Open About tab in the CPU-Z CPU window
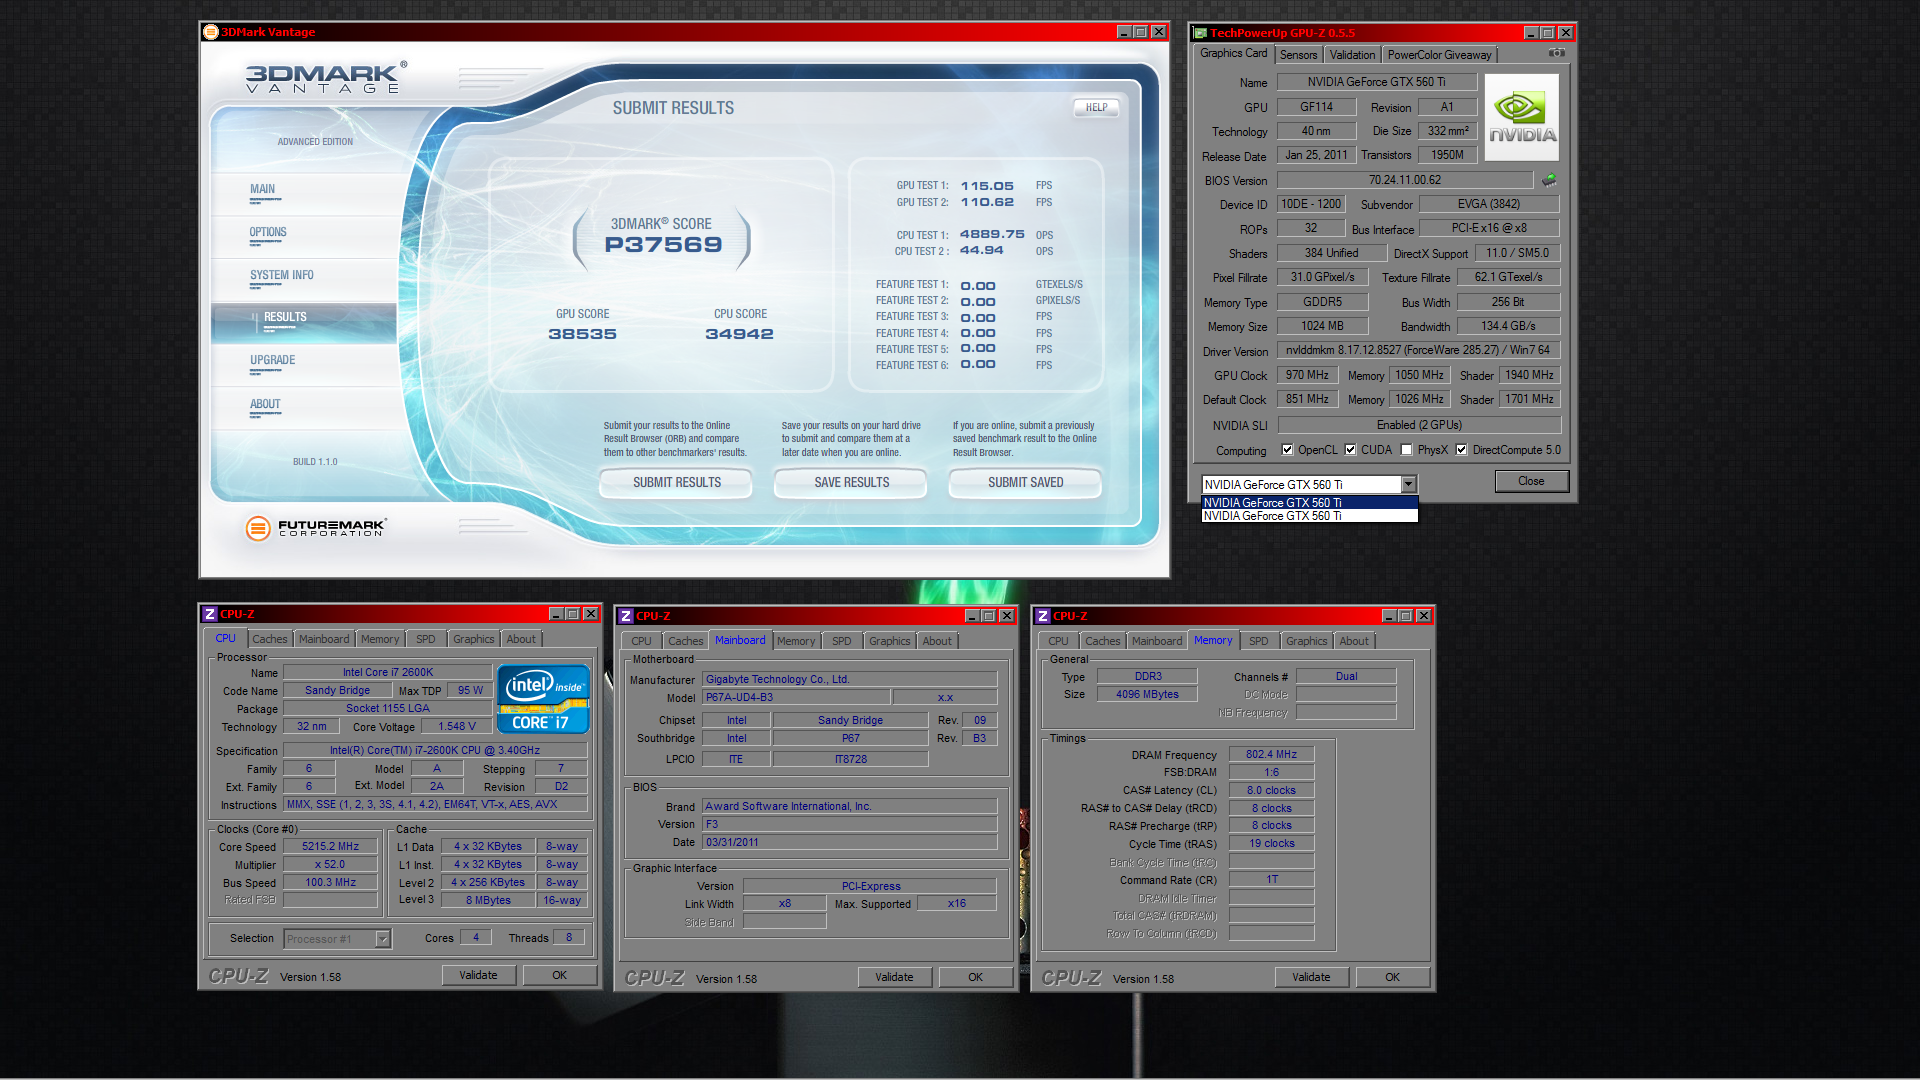 (520, 639)
